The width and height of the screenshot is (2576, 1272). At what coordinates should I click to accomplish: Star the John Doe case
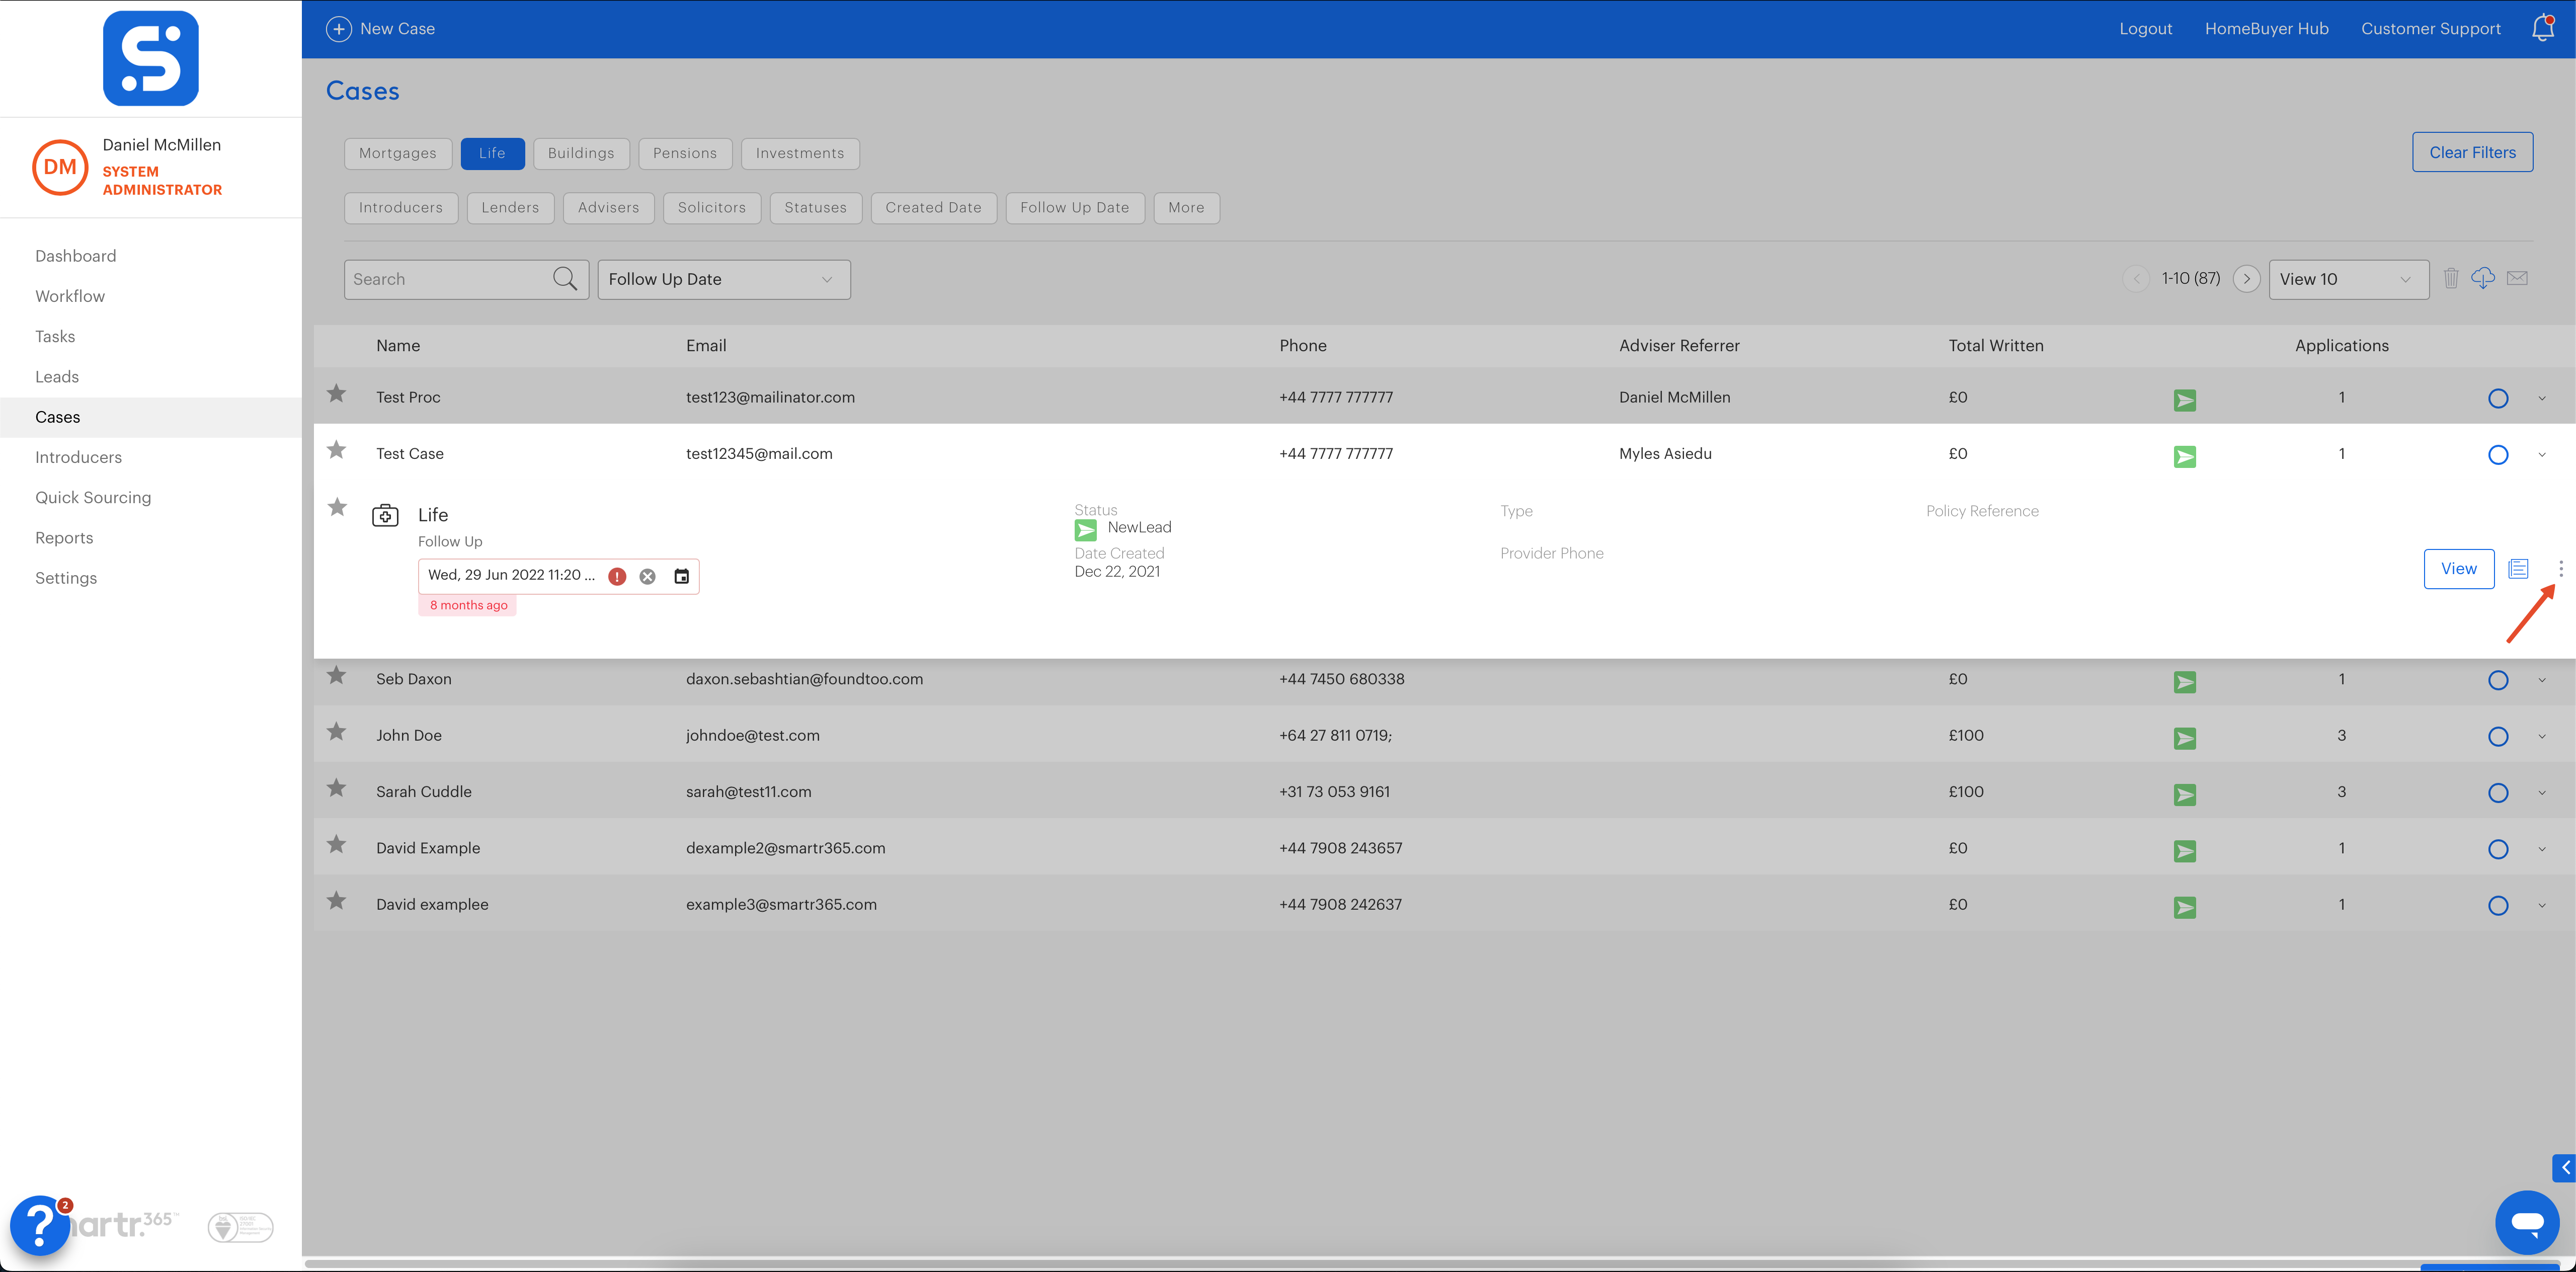pos(337,732)
